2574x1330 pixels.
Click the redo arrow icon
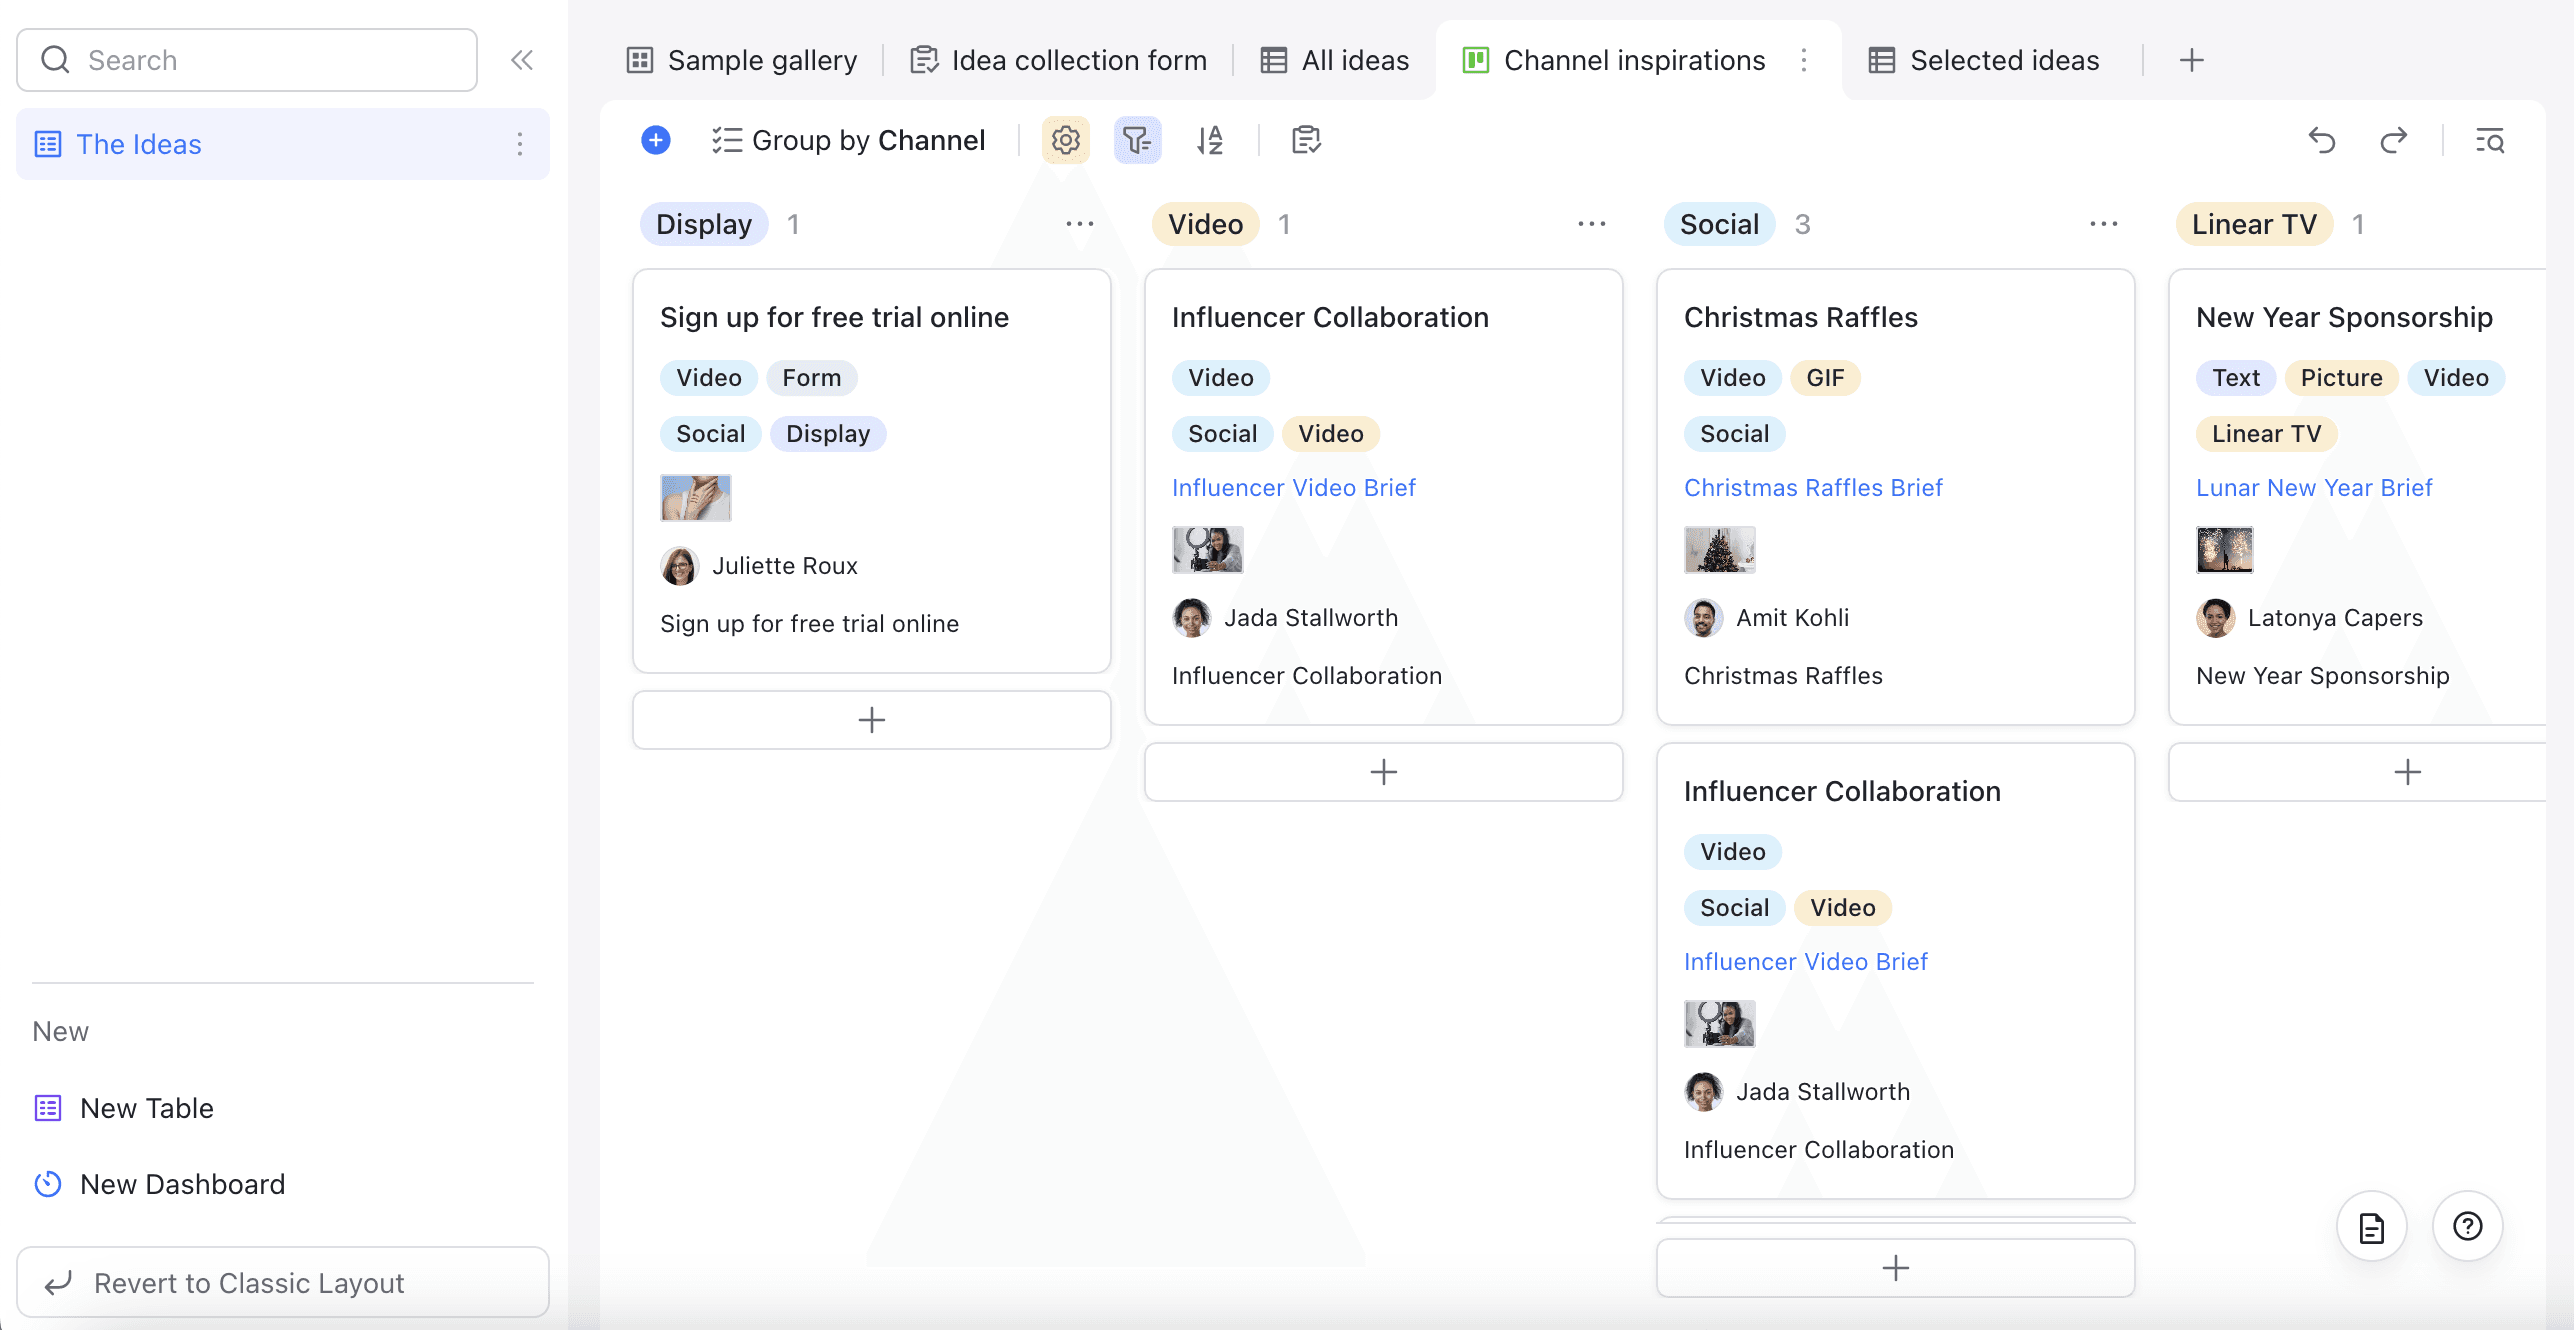[2394, 140]
